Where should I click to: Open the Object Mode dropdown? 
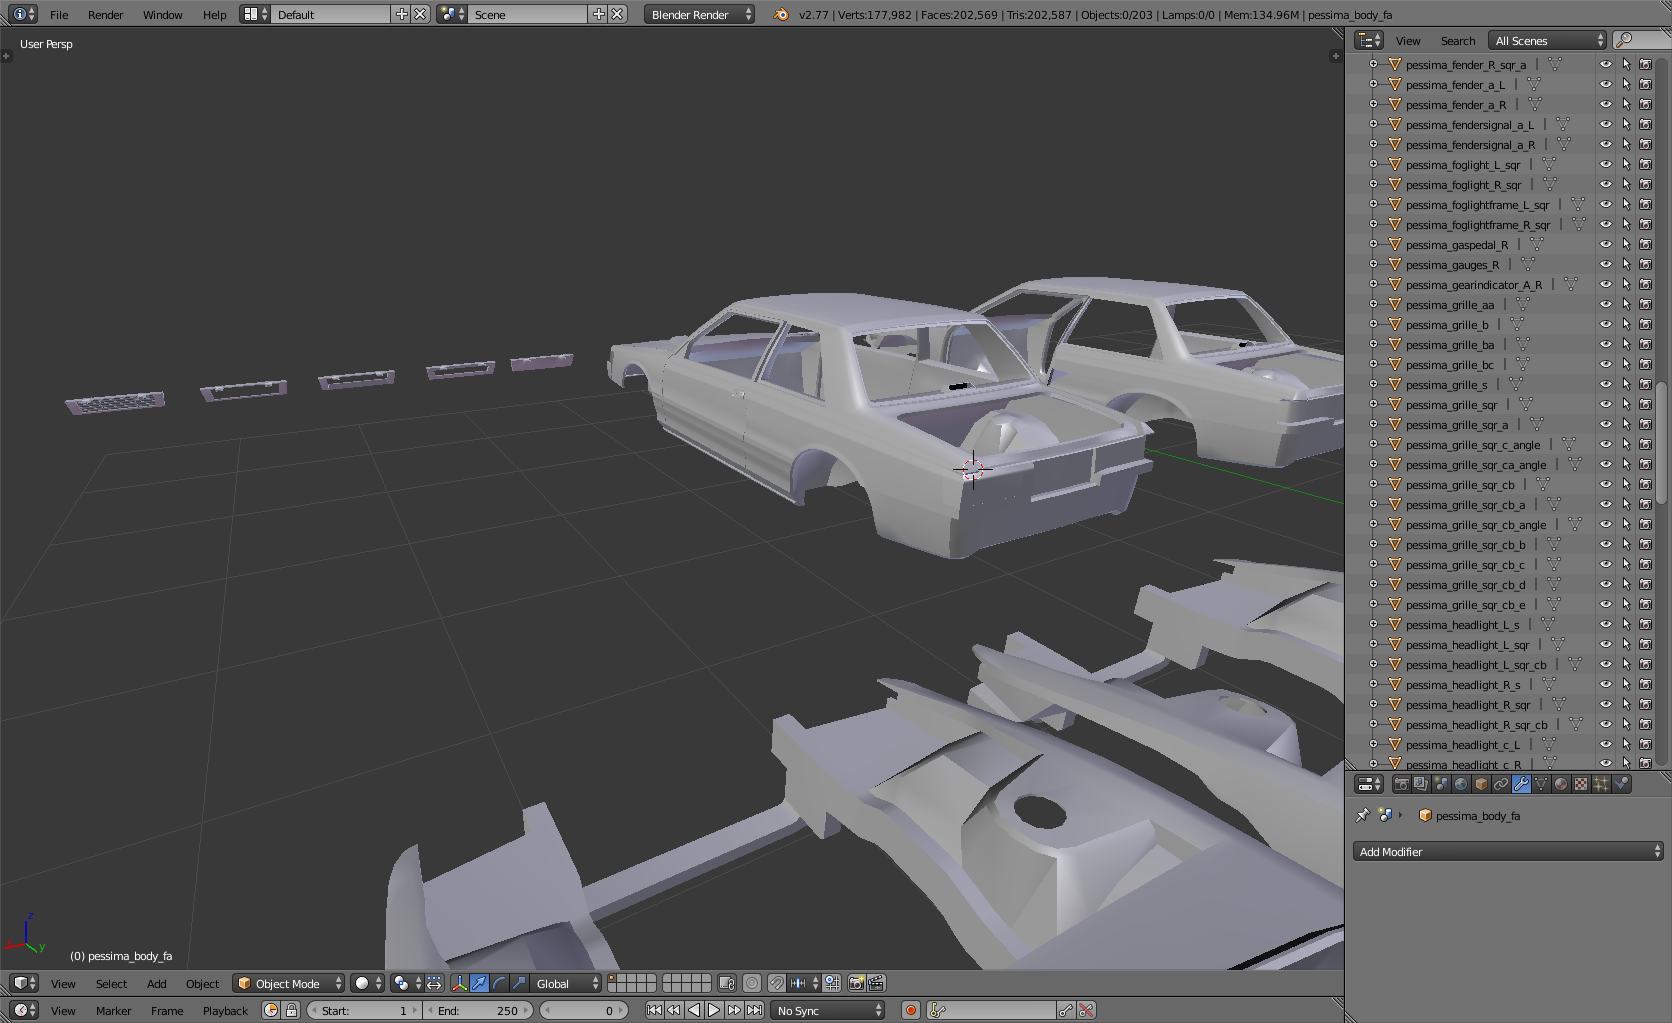(288, 984)
